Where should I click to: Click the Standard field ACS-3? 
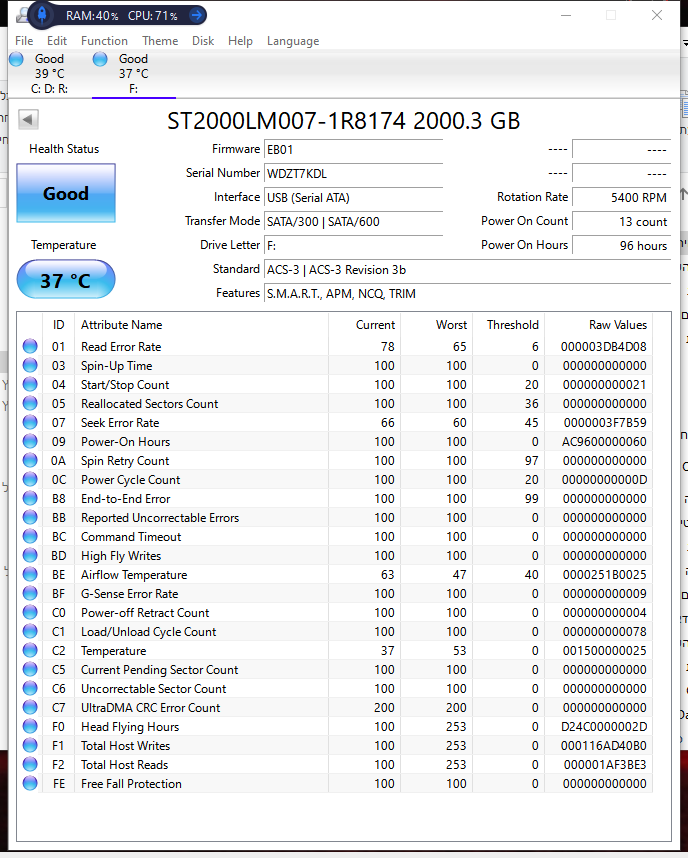point(467,270)
